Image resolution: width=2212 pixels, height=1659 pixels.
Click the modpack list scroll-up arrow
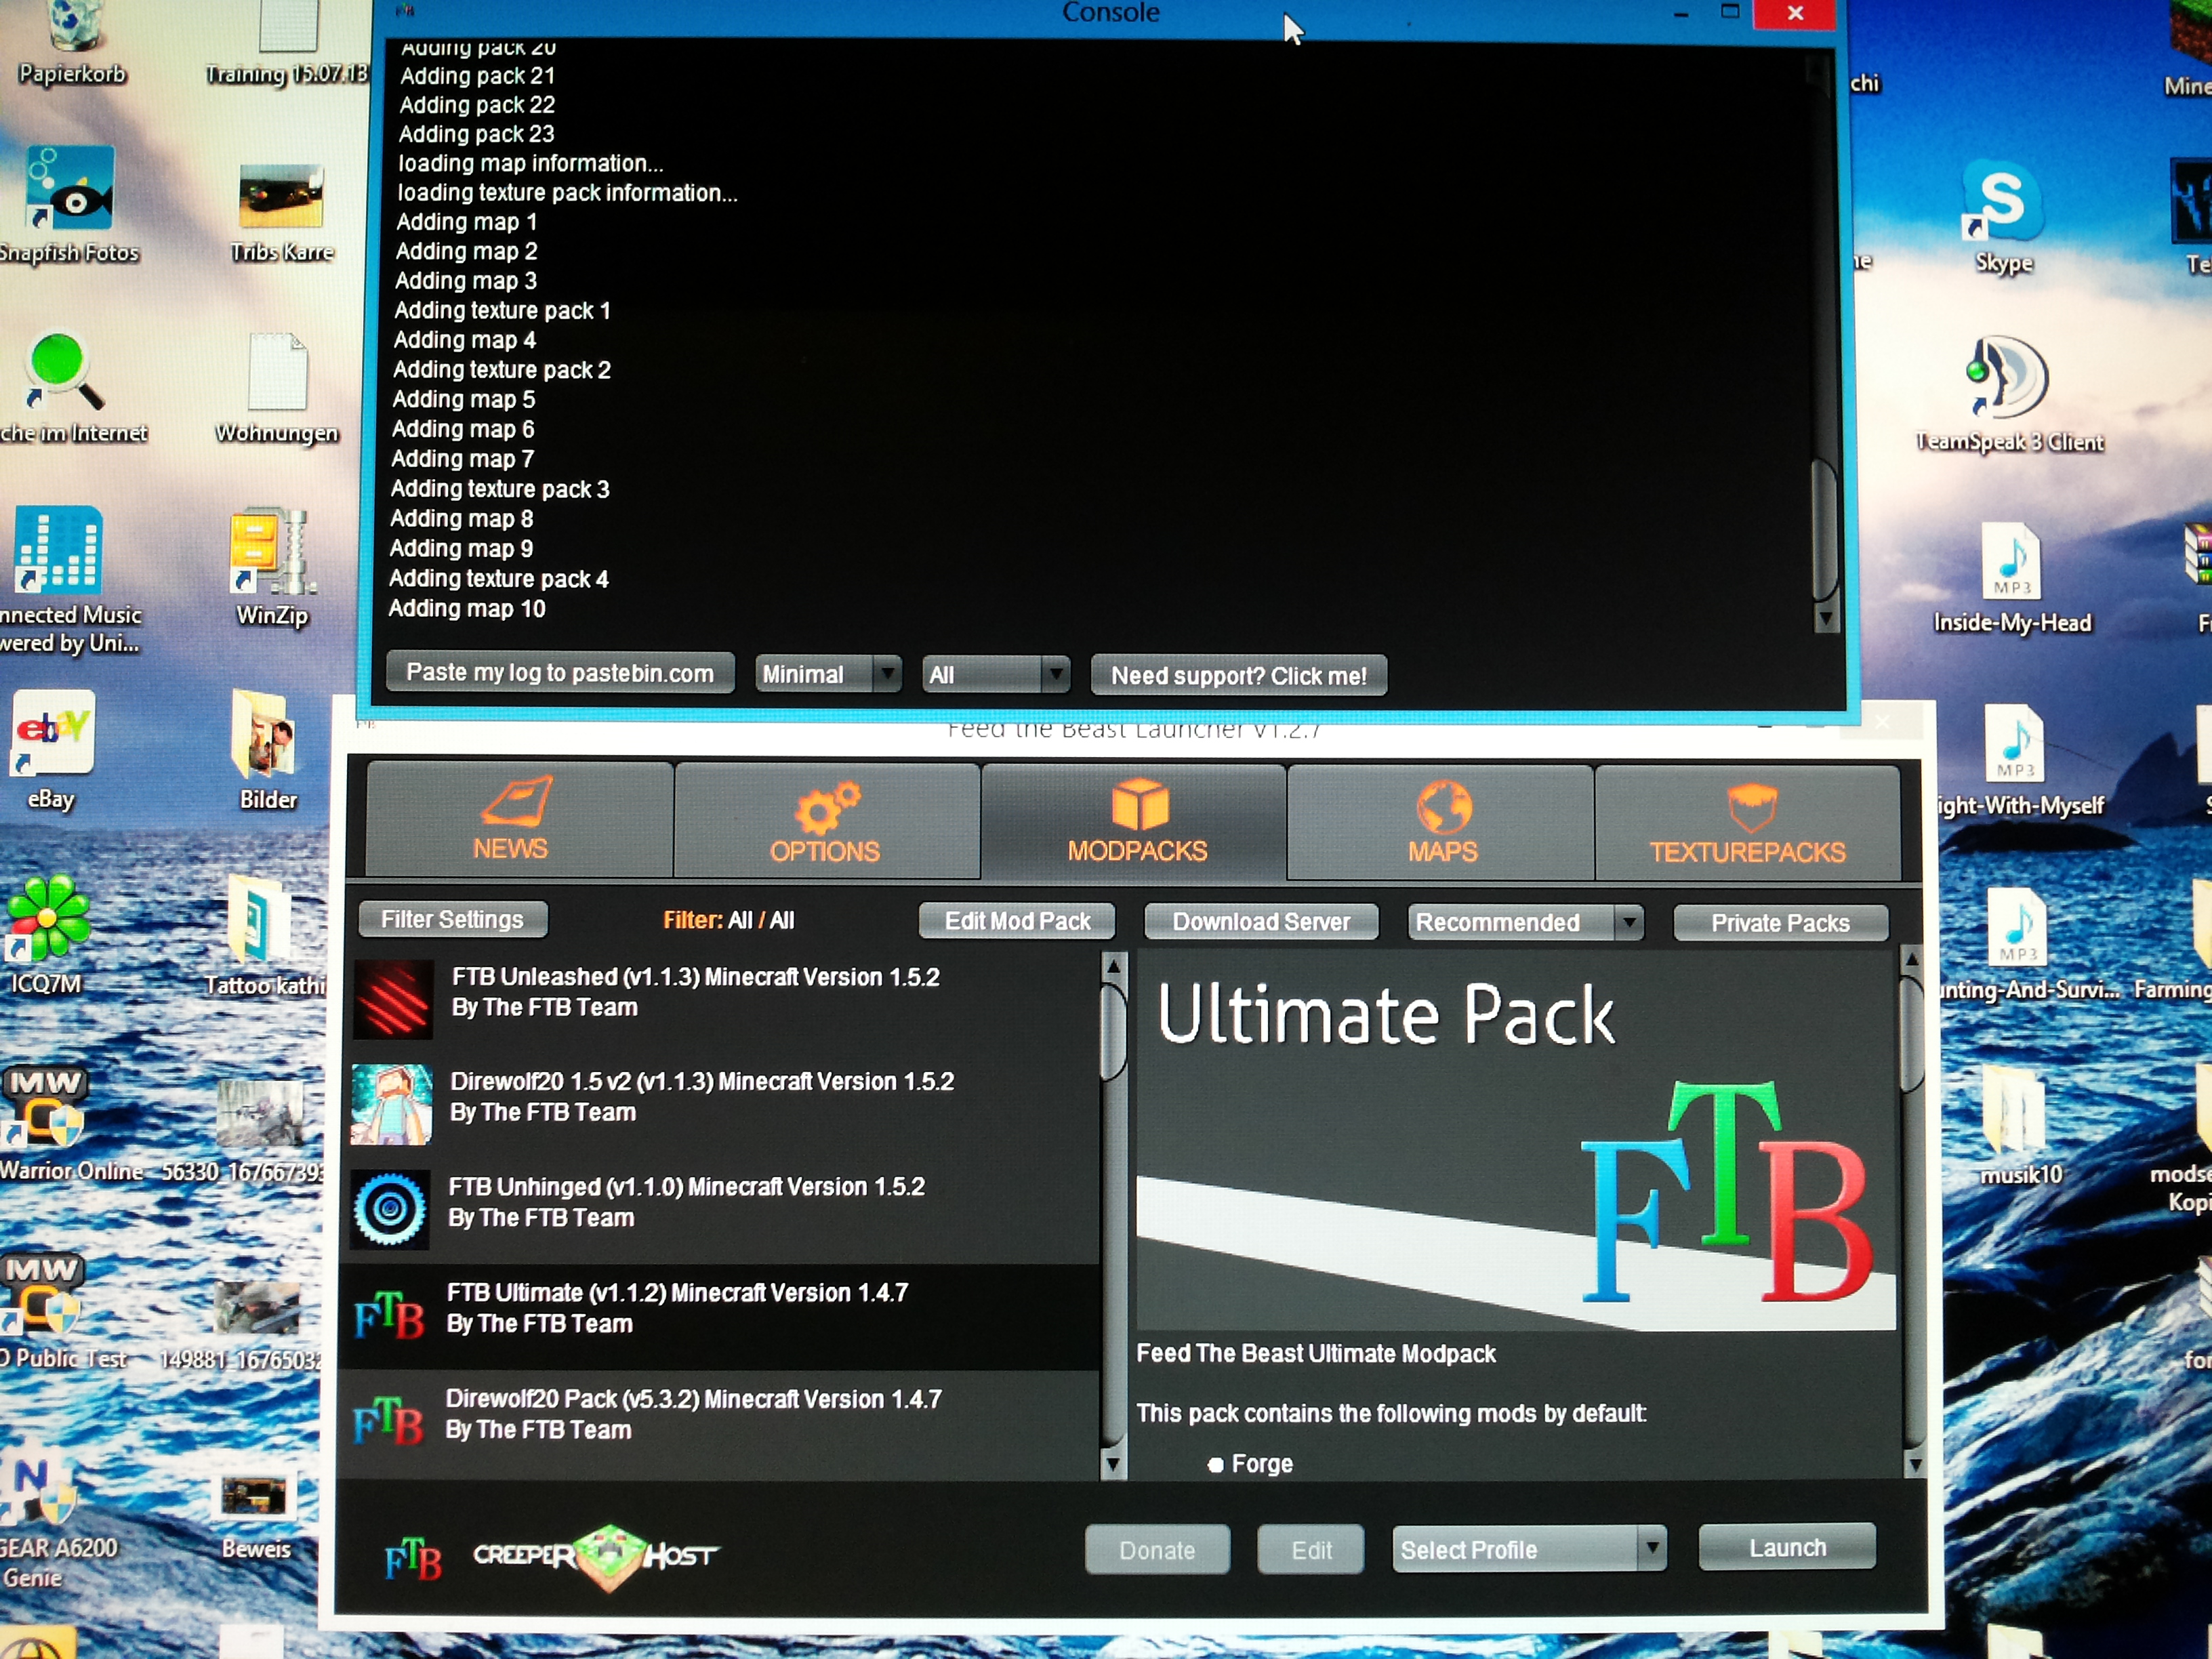[1113, 966]
